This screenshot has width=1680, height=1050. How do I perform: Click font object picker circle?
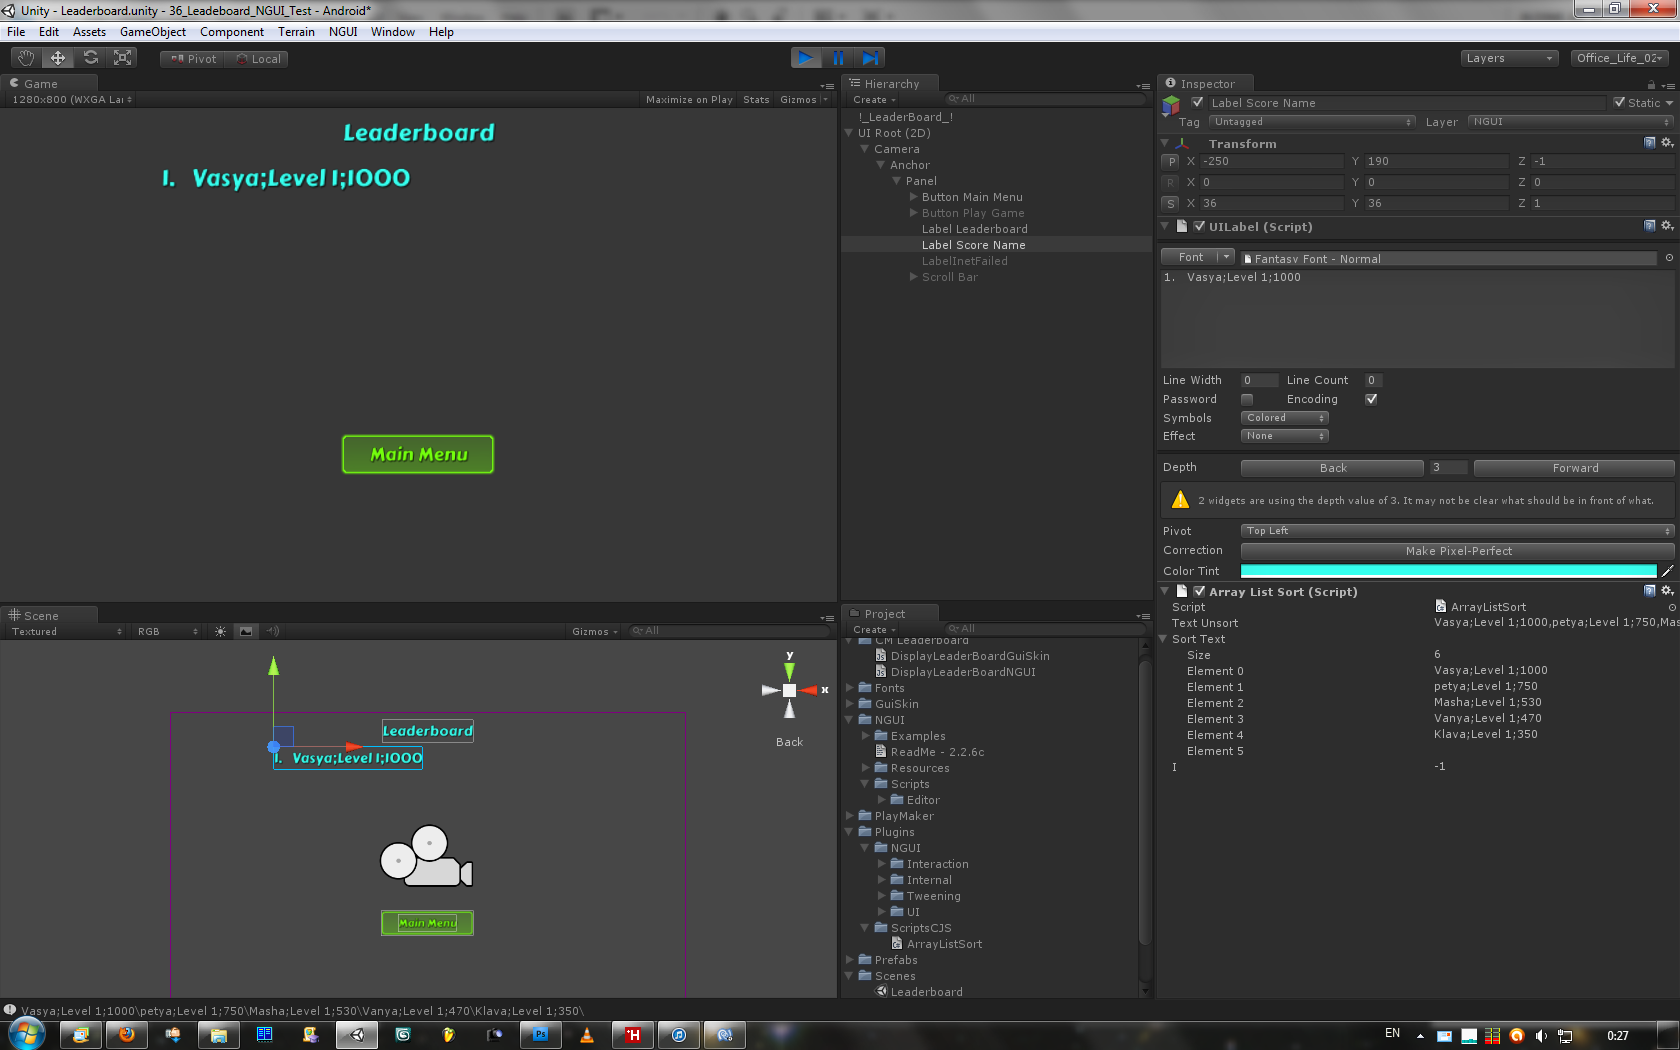(1669, 258)
